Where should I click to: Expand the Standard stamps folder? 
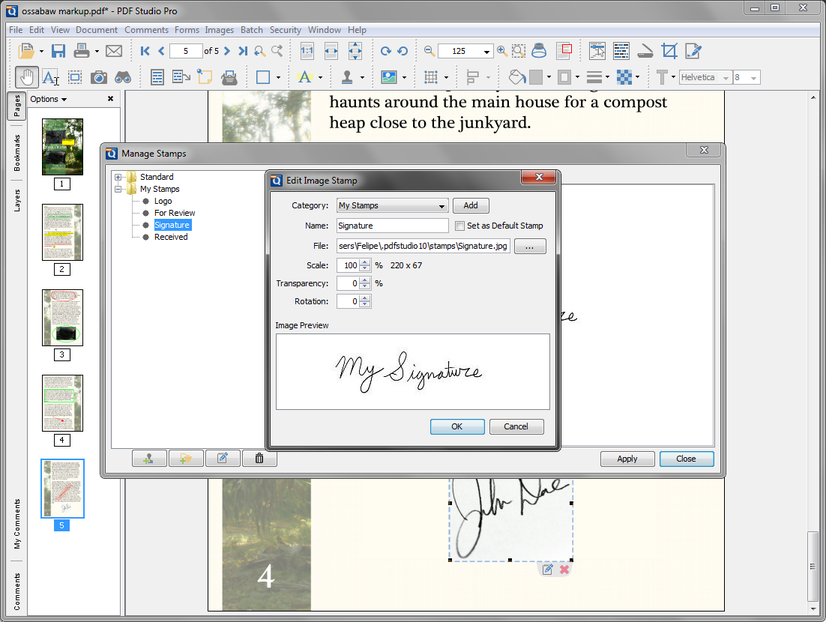coord(118,177)
